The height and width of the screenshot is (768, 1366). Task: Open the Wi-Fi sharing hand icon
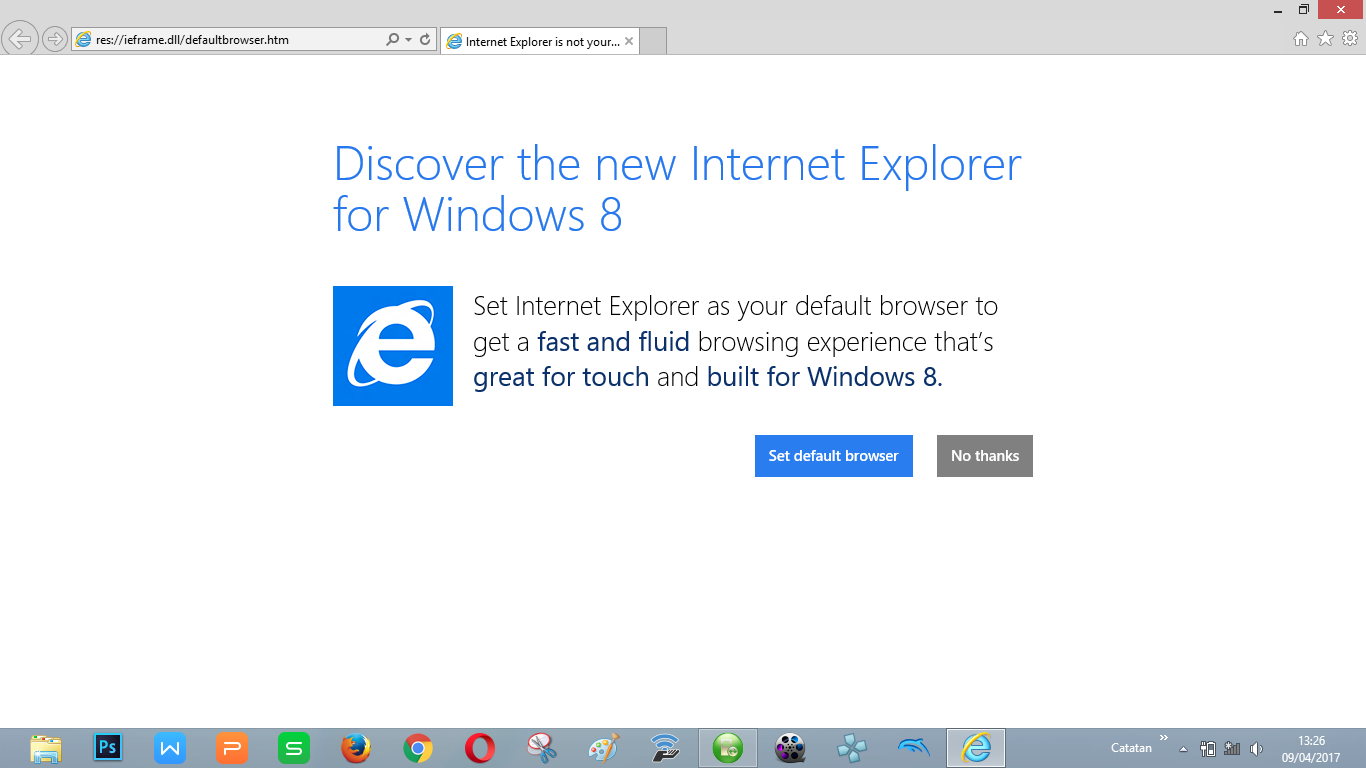pyautogui.click(x=666, y=748)
